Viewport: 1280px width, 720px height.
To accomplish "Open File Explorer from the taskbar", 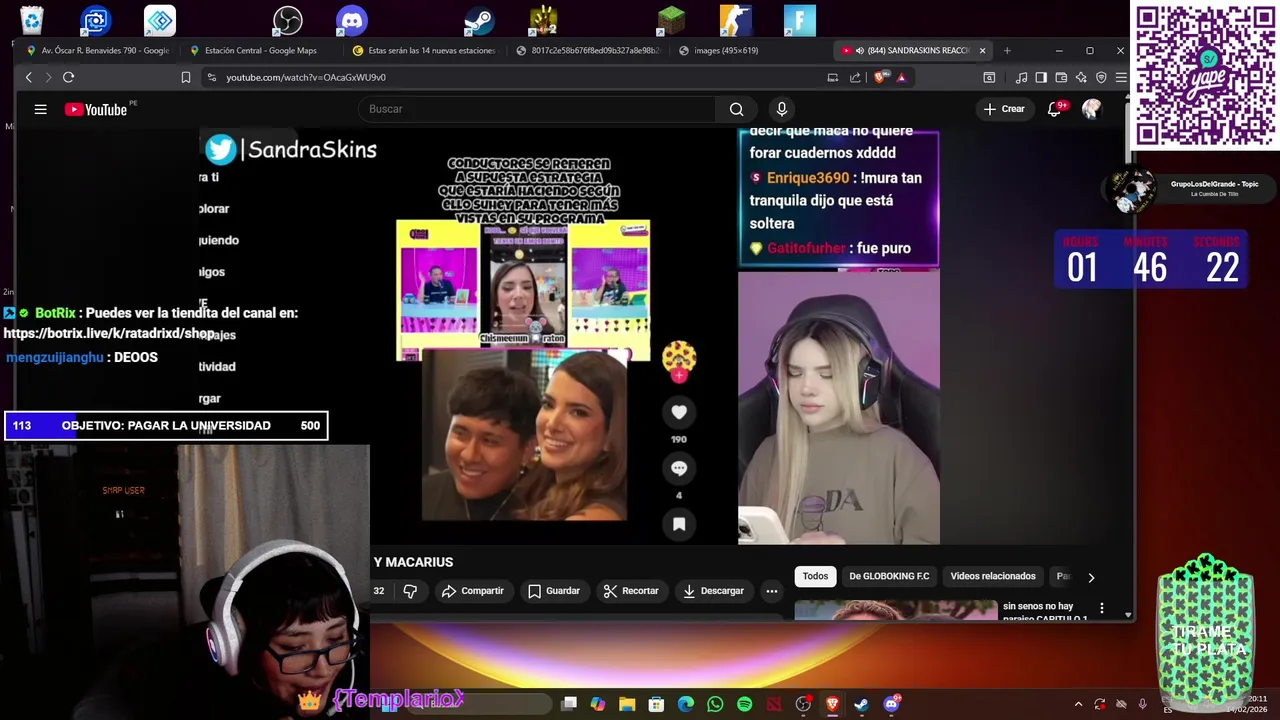I will pos(627,704).
